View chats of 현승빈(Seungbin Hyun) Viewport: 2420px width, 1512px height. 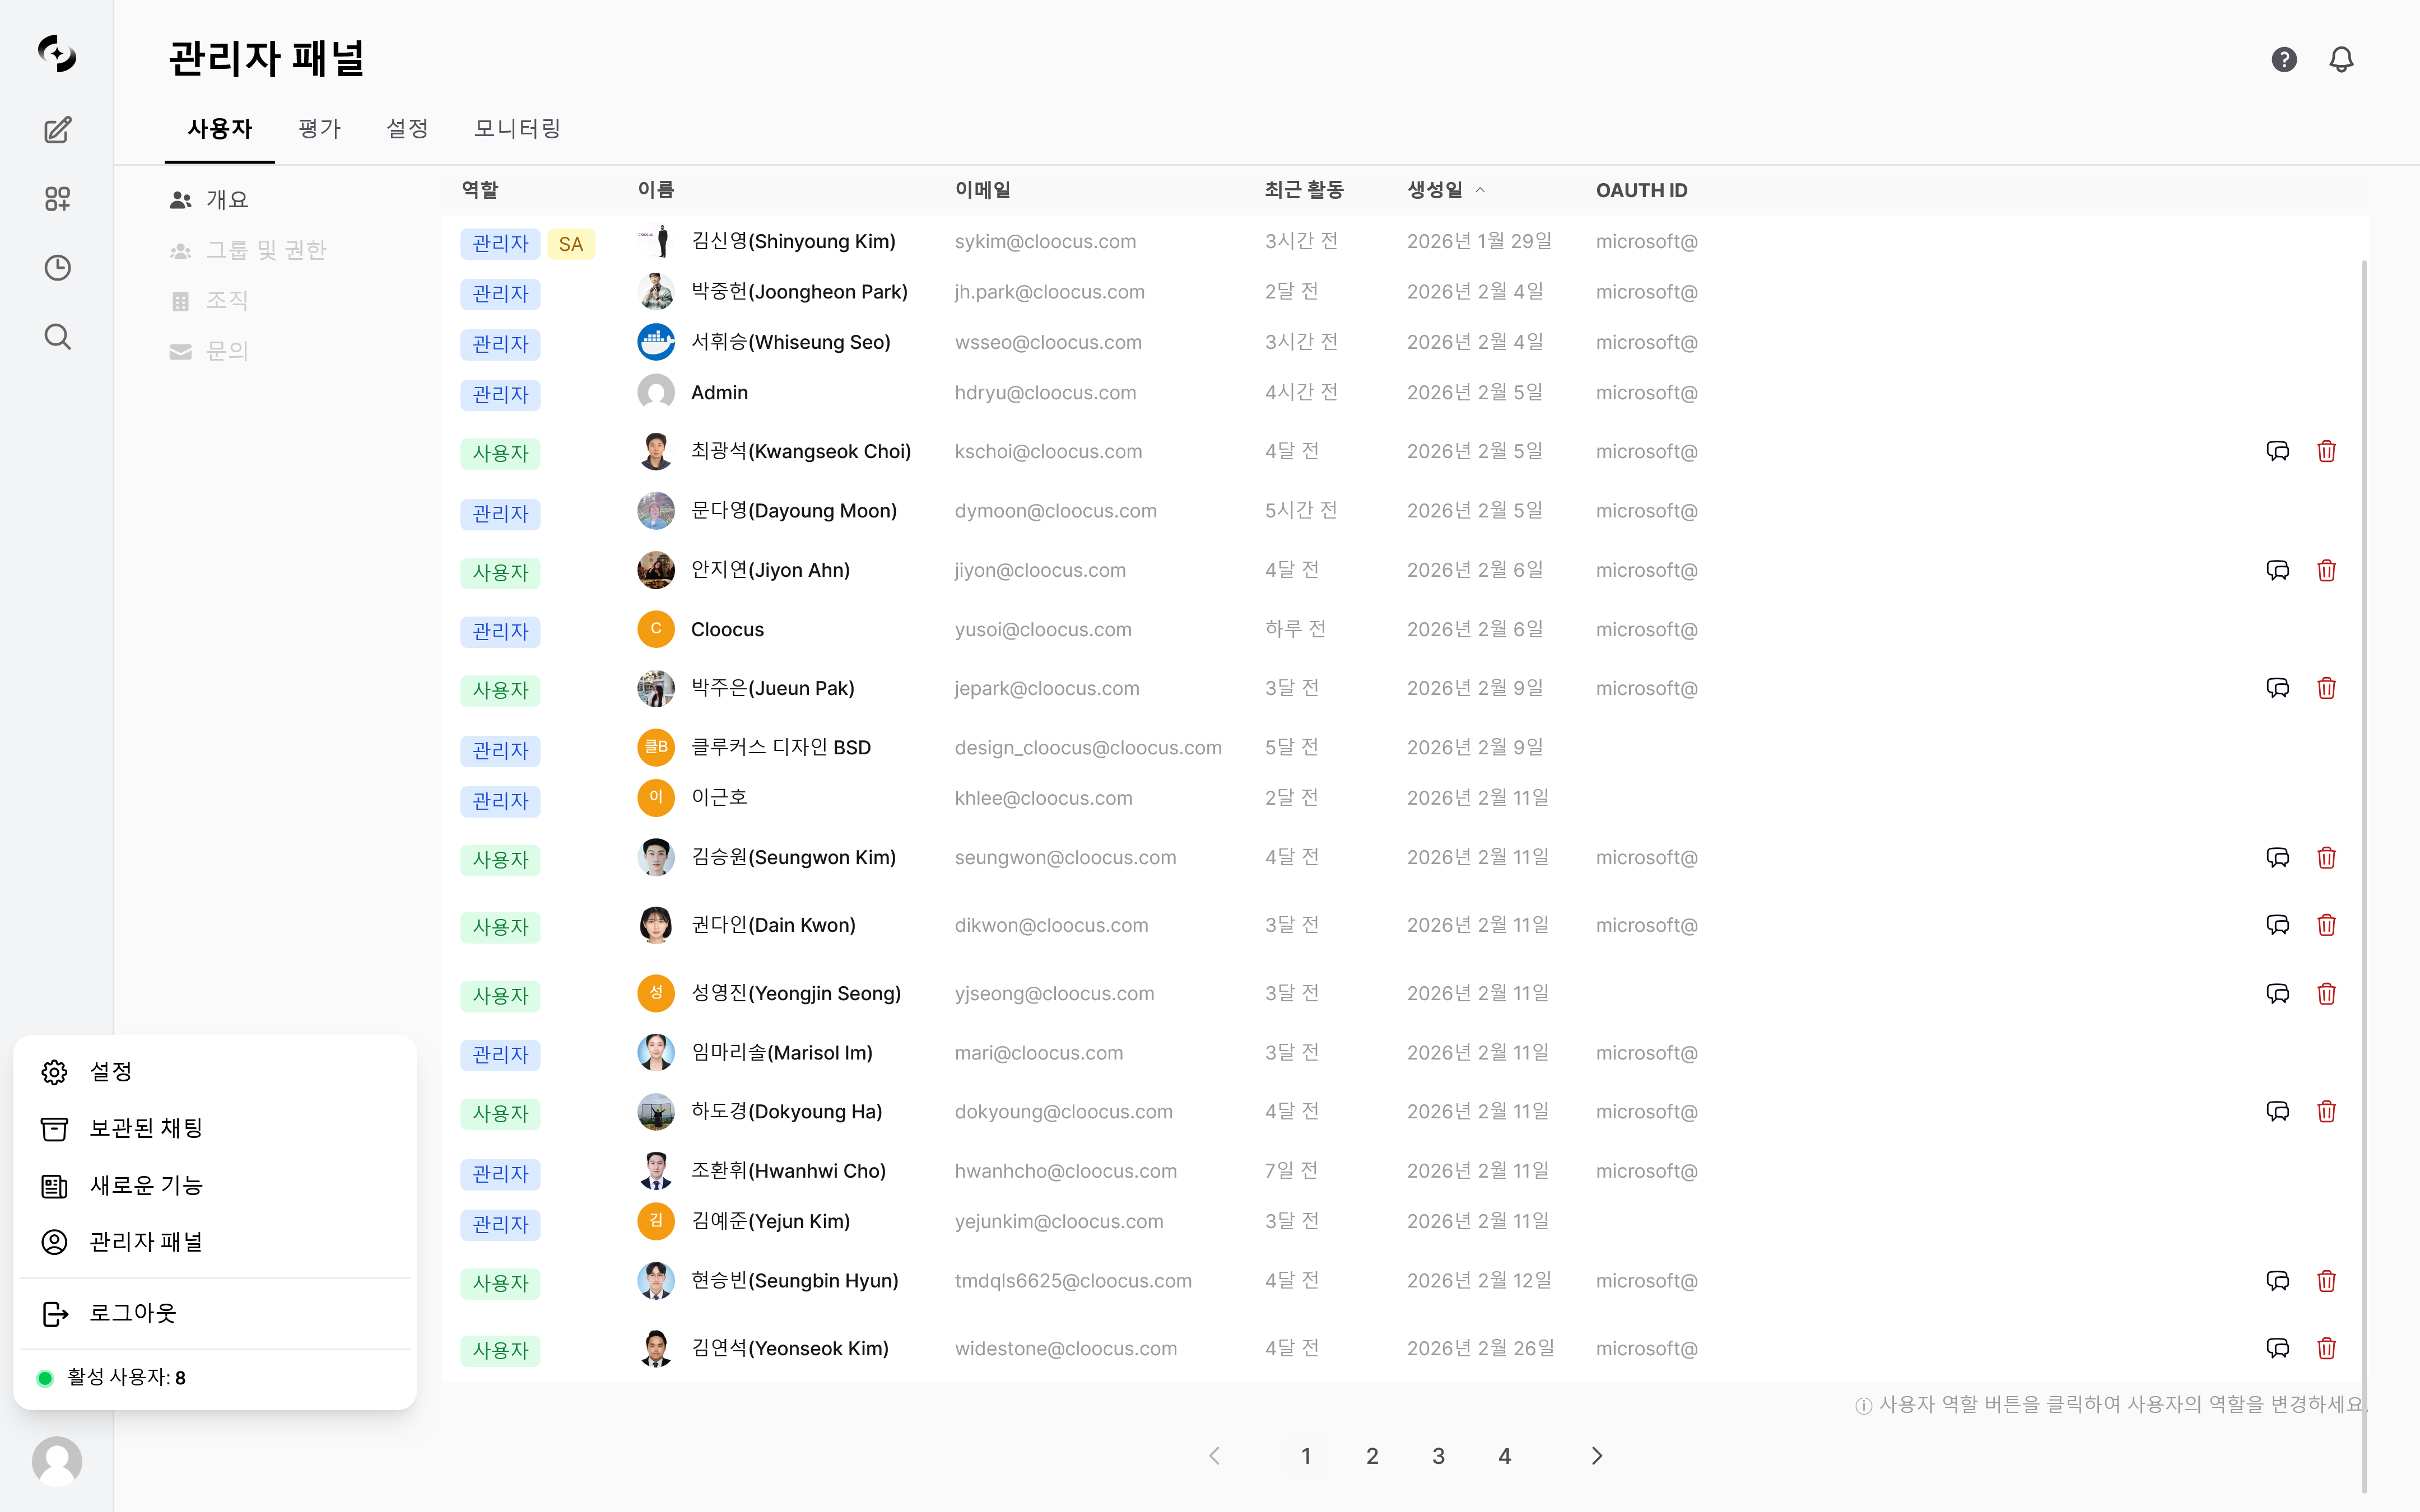point(2278,1280)
